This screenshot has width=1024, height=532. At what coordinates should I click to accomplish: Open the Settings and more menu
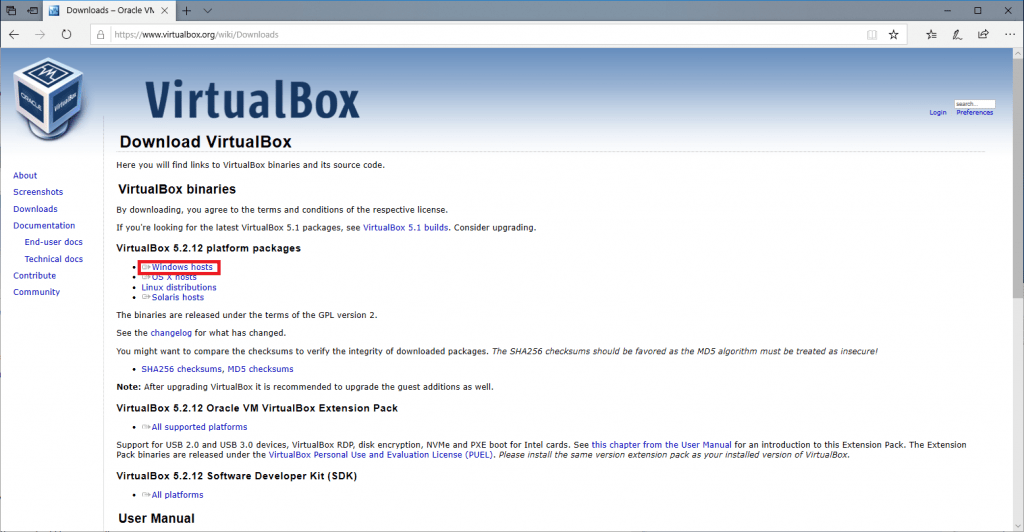1009,34
